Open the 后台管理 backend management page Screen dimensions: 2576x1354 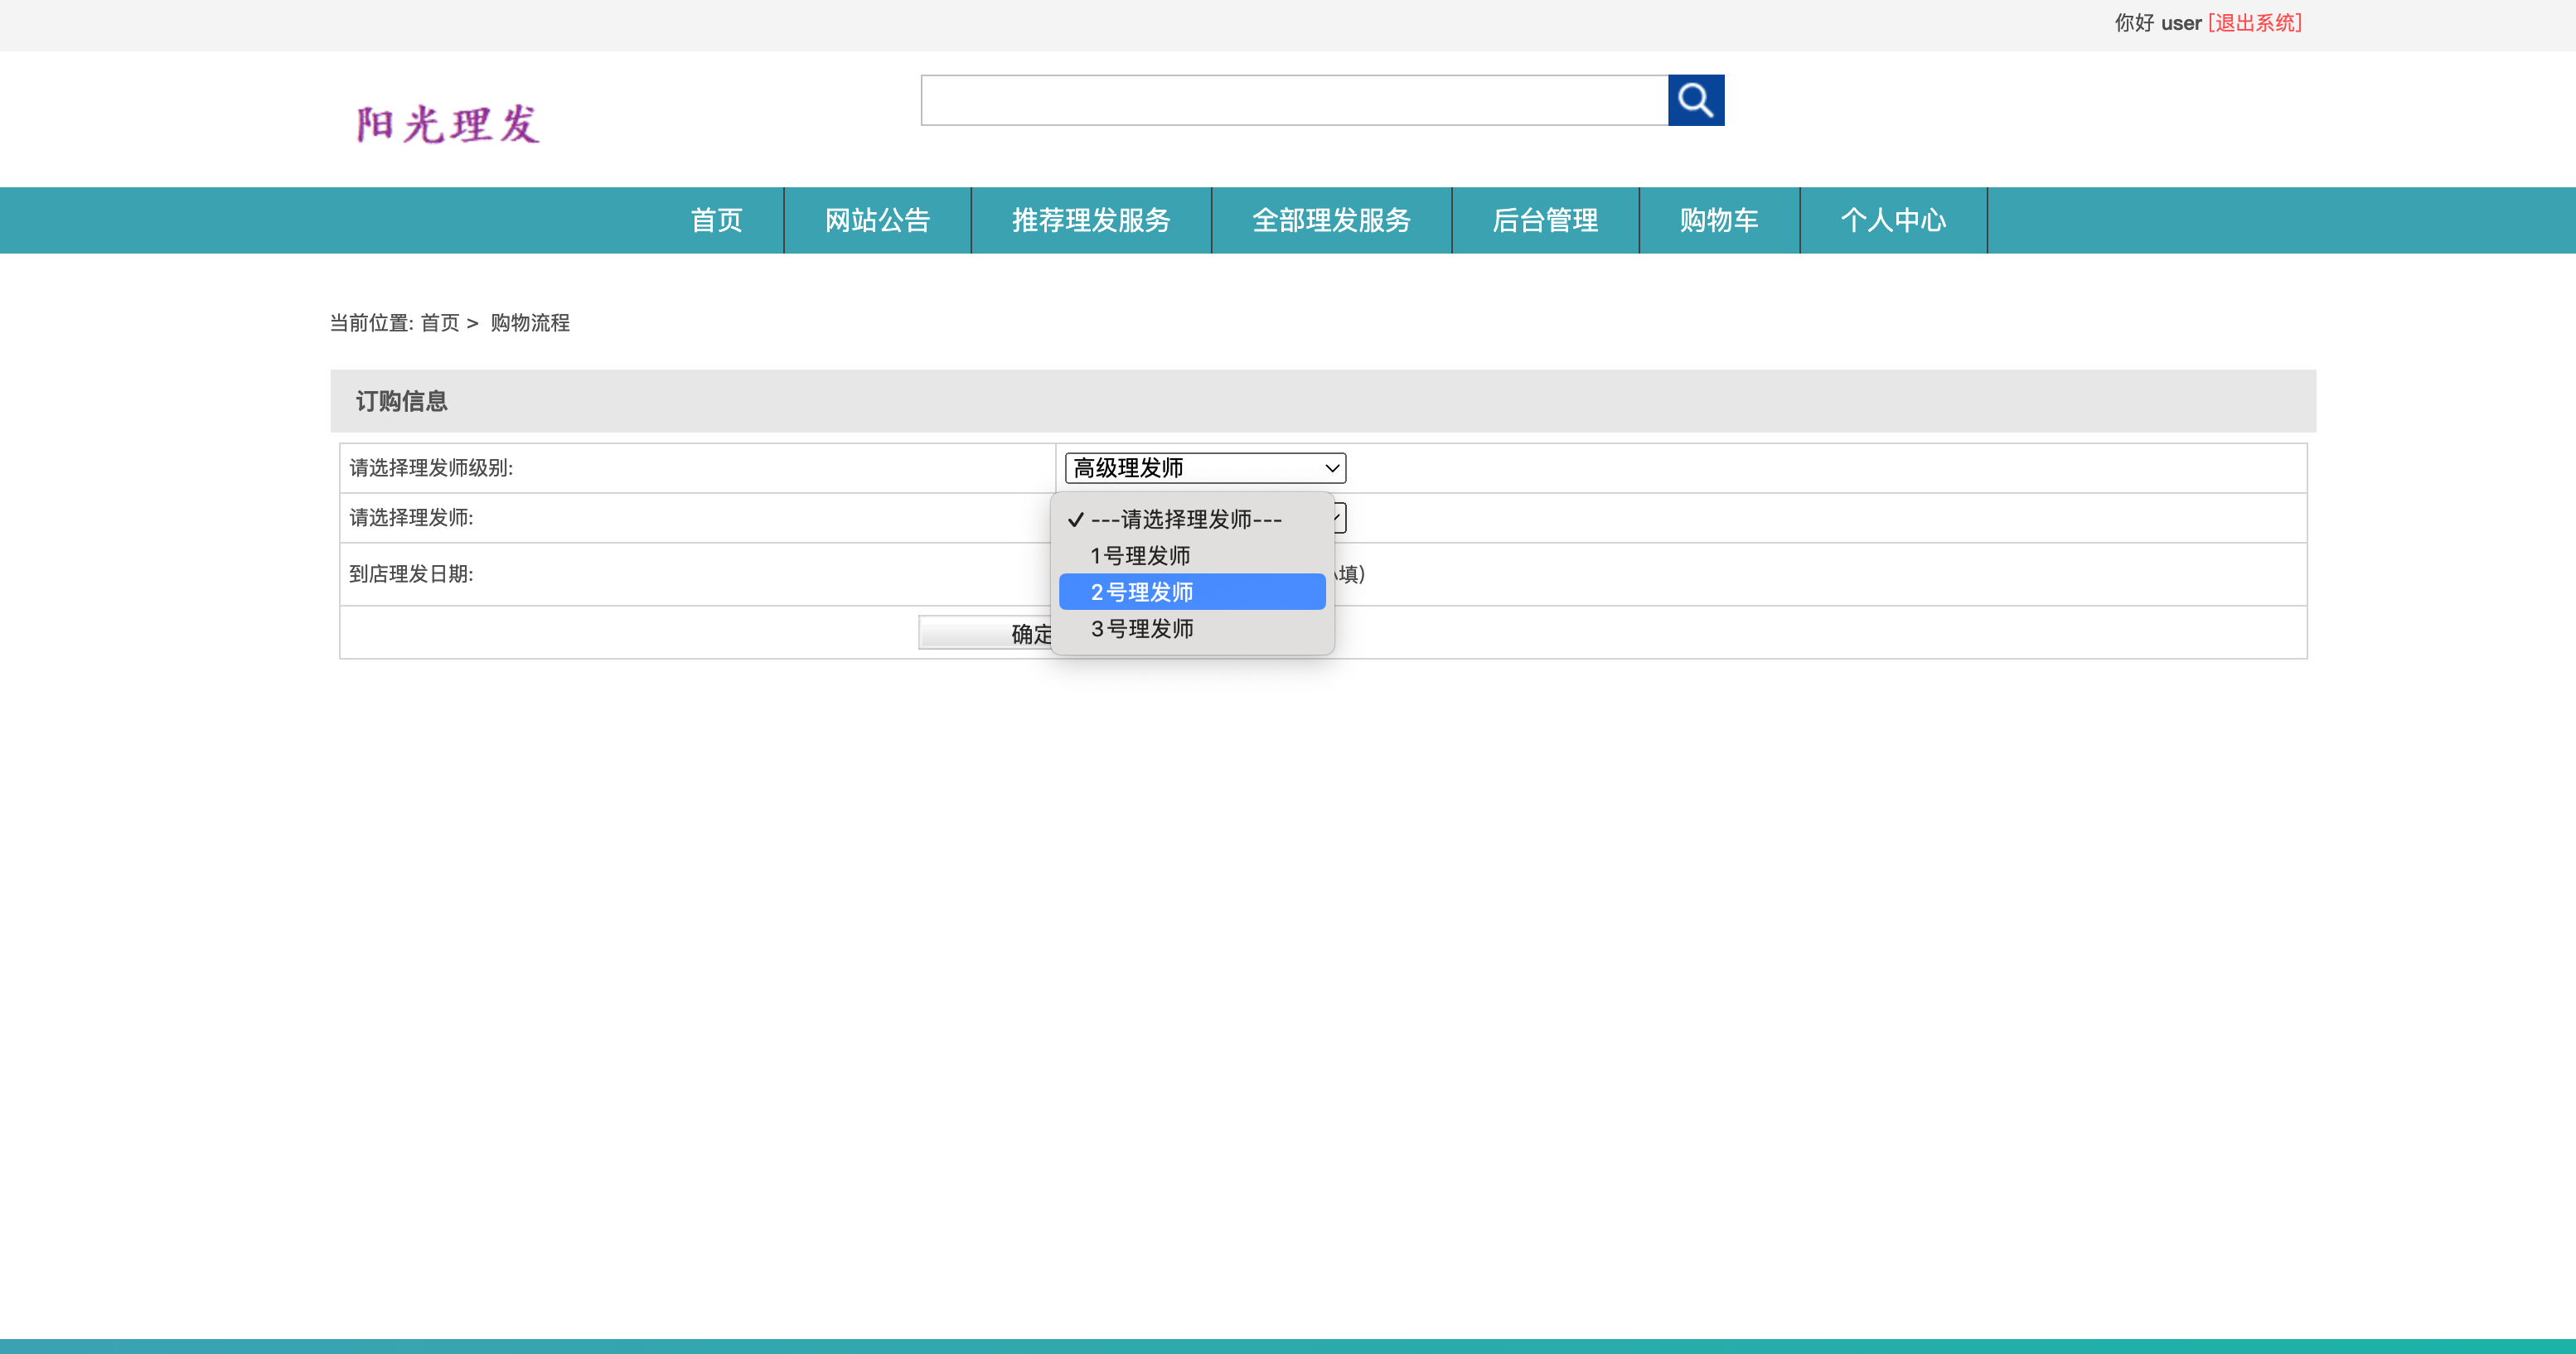[x=1545, y=220]
